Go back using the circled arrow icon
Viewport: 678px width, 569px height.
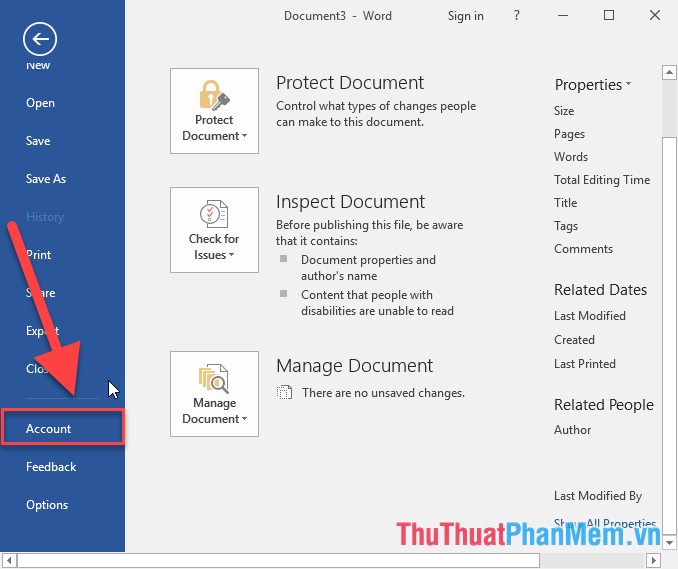click(40, 39)
